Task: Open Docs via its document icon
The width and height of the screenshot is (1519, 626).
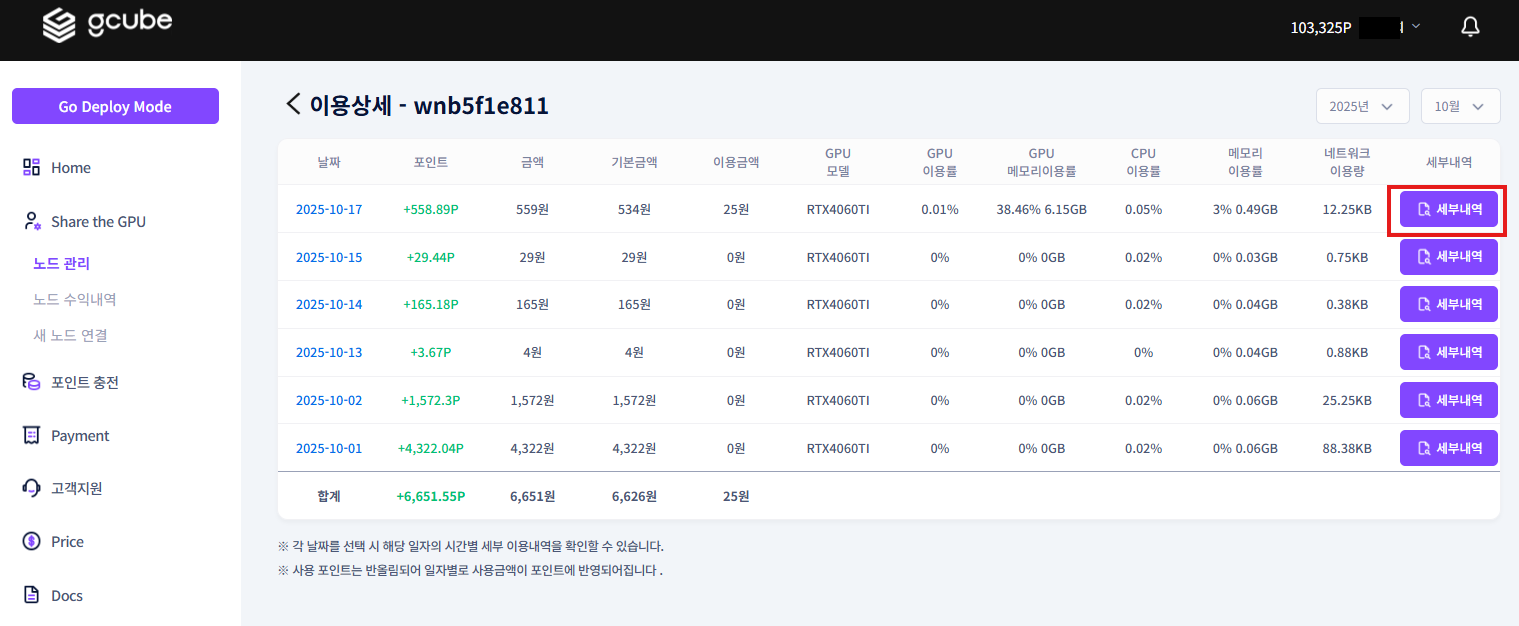Action: (31, 595)
